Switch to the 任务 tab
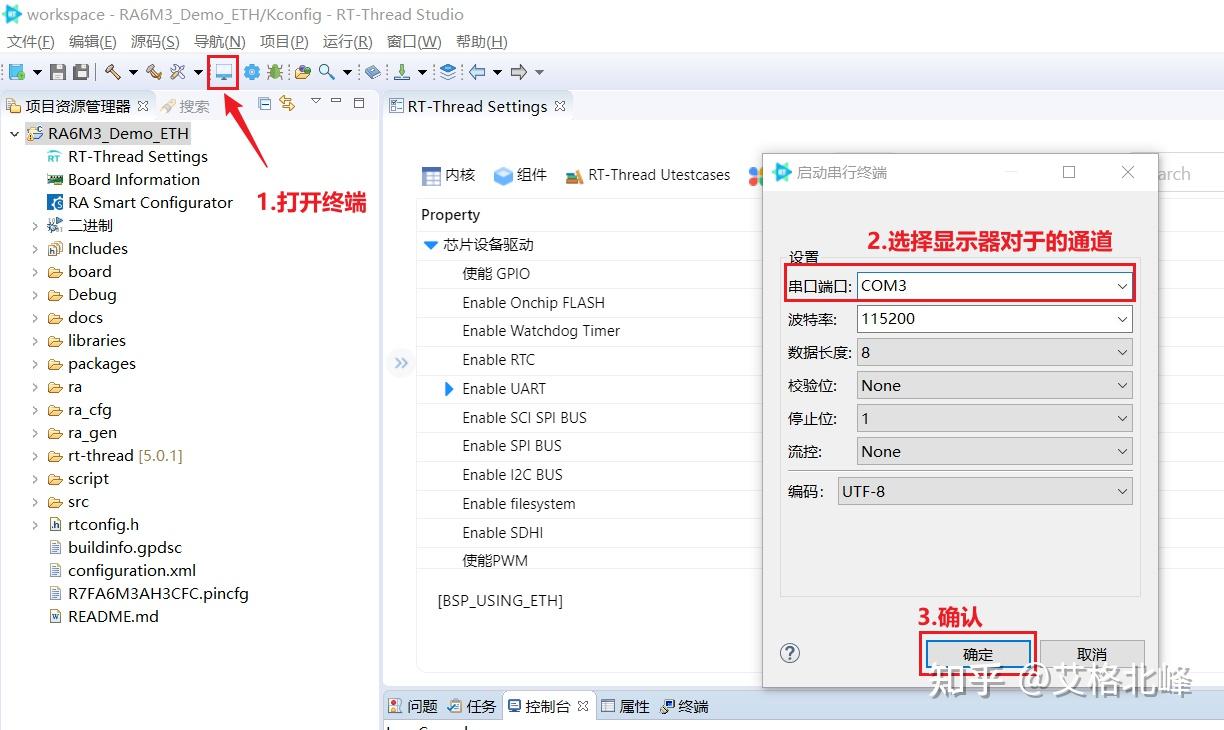Screen dimensions: 1224x730 tap(472, 706)
